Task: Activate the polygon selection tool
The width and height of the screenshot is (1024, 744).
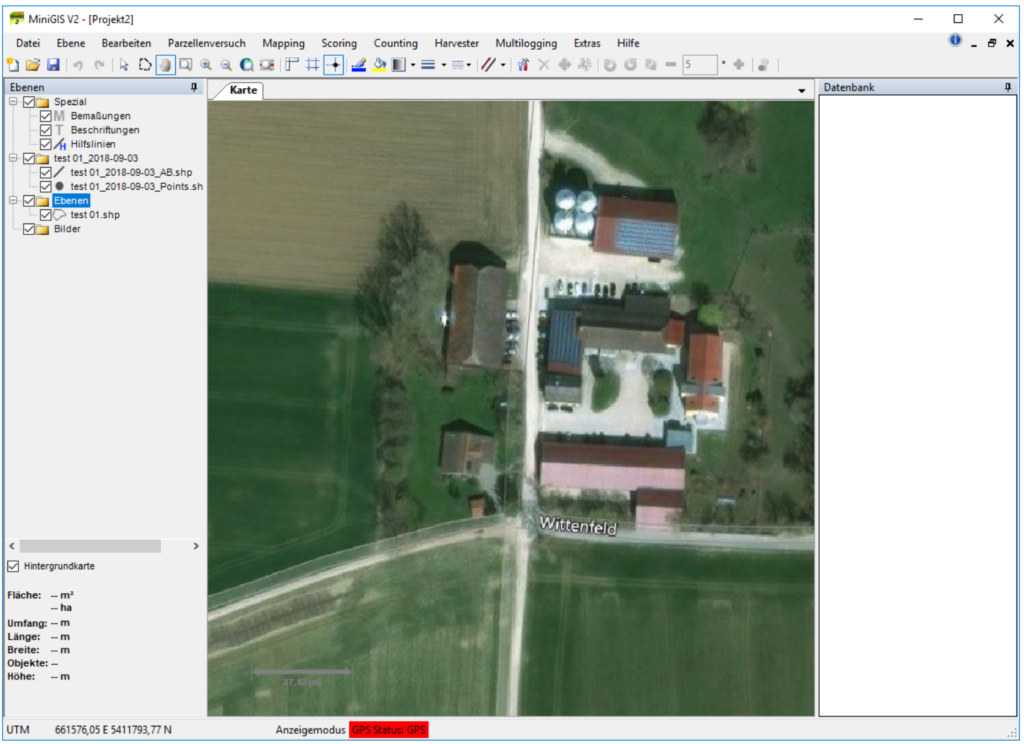Action: [x=145, y=65]
